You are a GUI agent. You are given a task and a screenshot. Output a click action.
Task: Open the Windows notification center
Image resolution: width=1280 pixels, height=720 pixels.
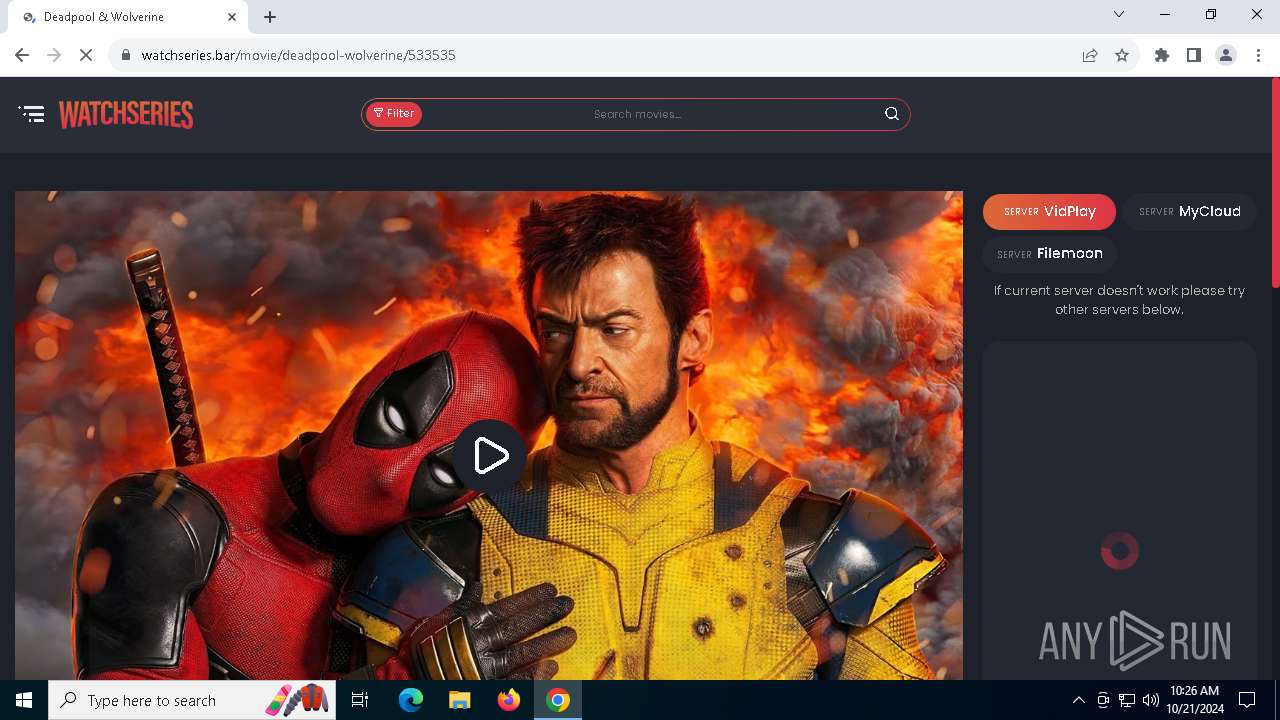1247,700
